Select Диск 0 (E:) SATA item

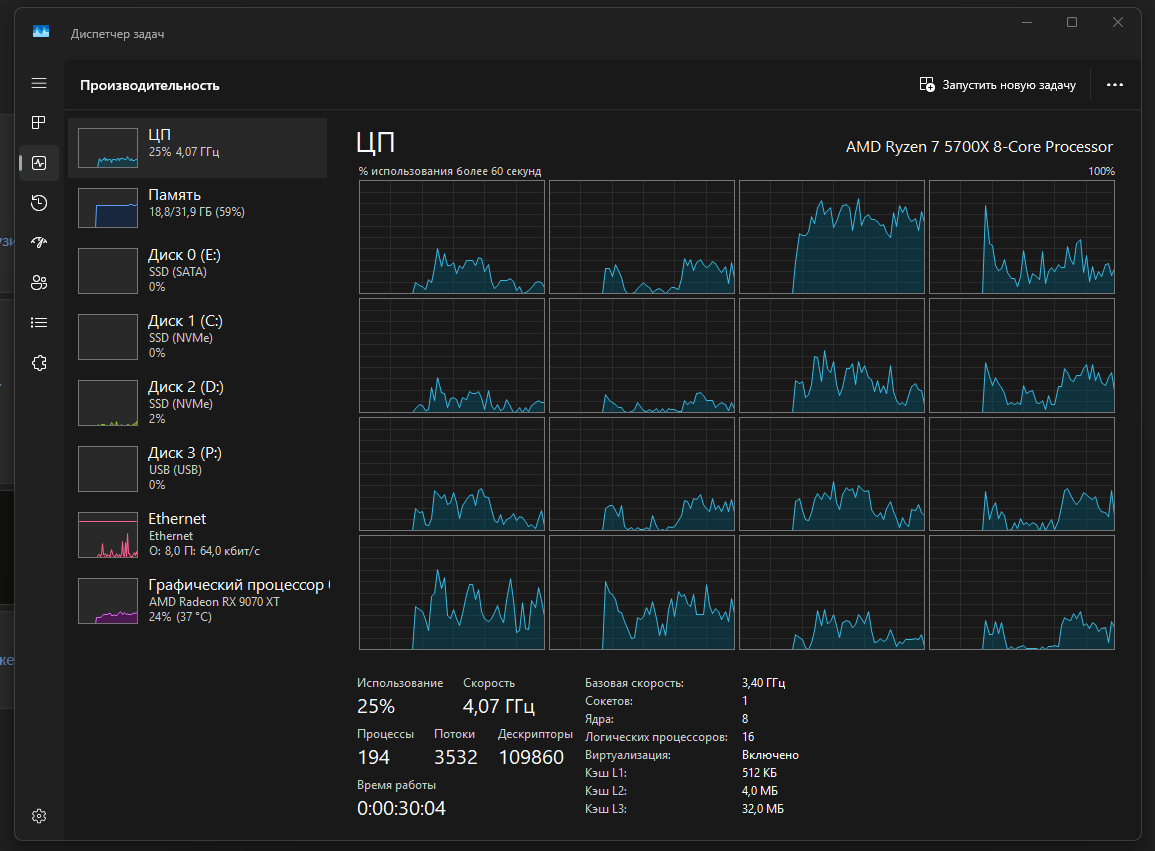pyautogui.click(x=197, y=270)
